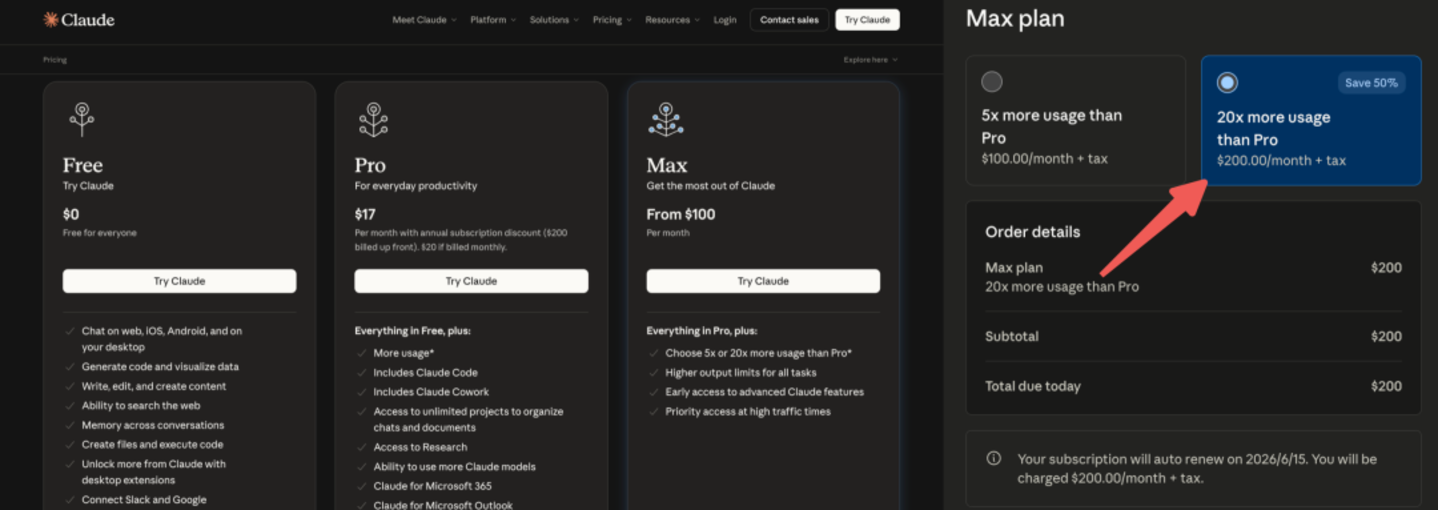Click the Free plan sprout icon

(82, 119)
